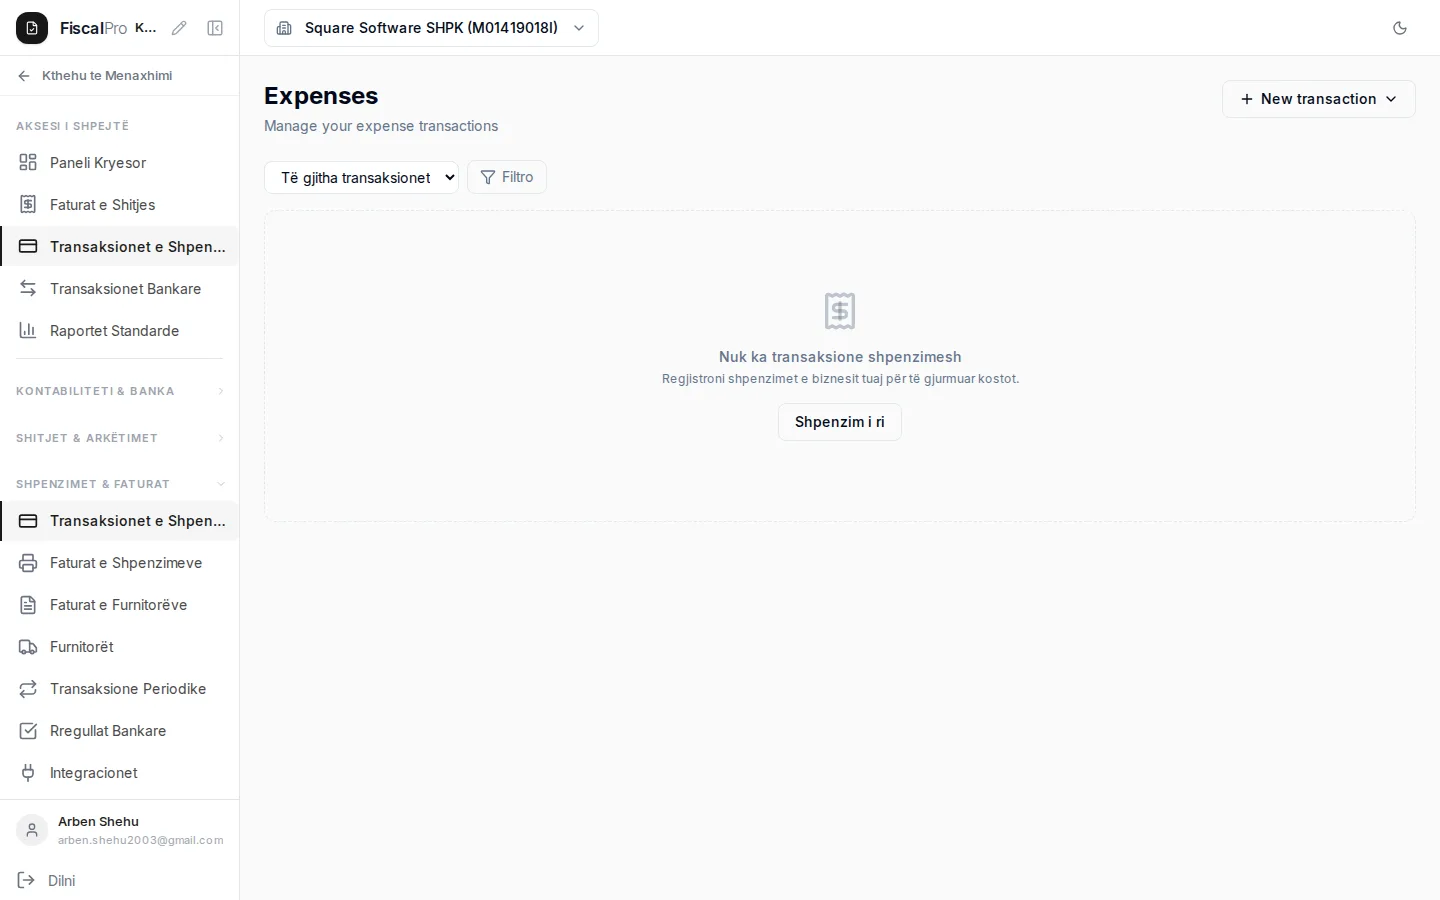Click Nuk ka transaksione shpenzimesh text

coord(840,357)
